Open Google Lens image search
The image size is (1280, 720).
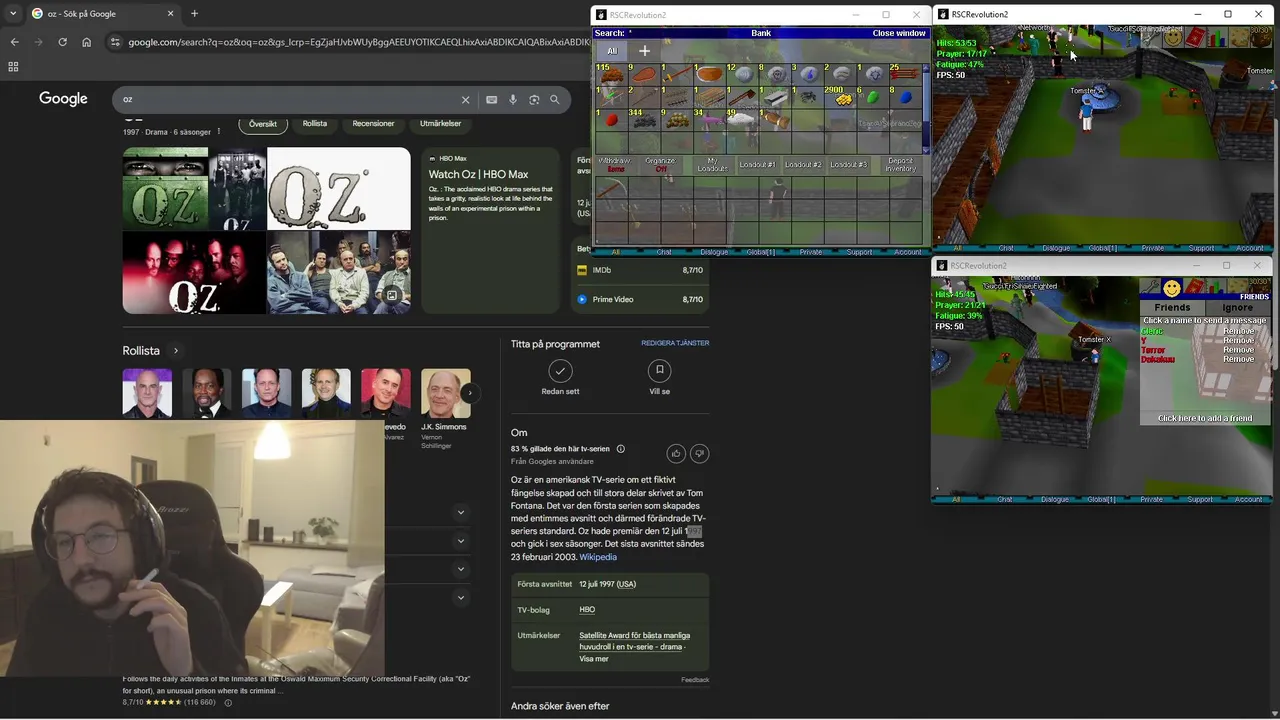[x=534, y=100]
